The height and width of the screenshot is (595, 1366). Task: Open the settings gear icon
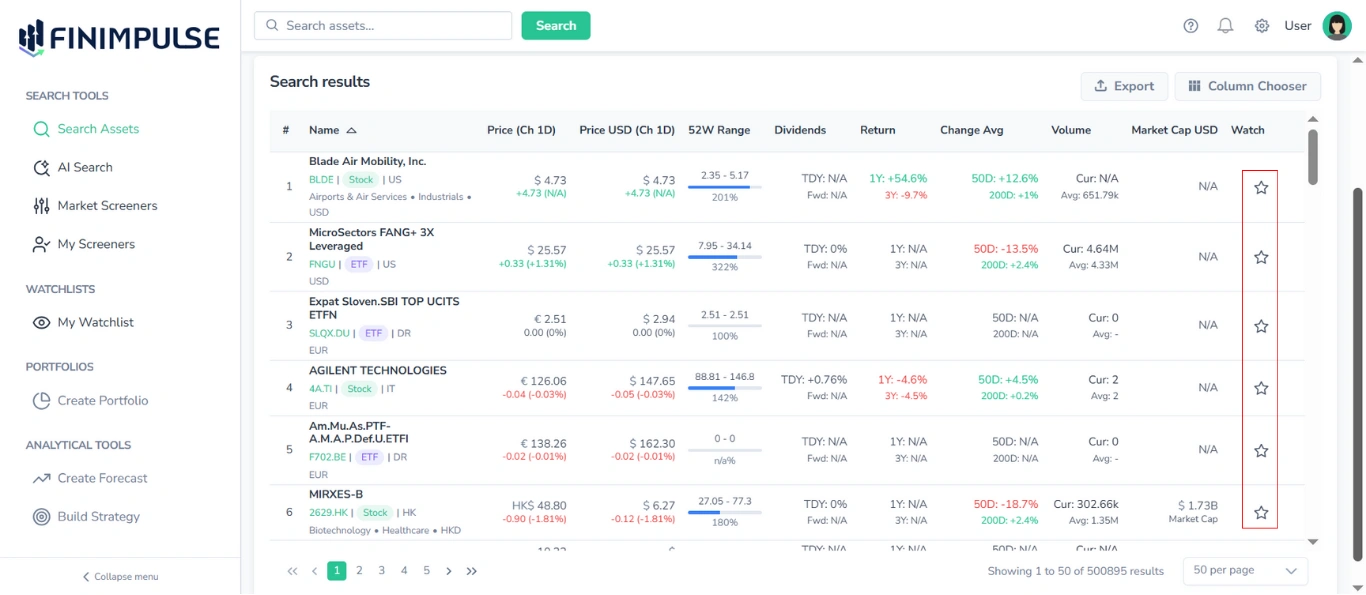1261,26
